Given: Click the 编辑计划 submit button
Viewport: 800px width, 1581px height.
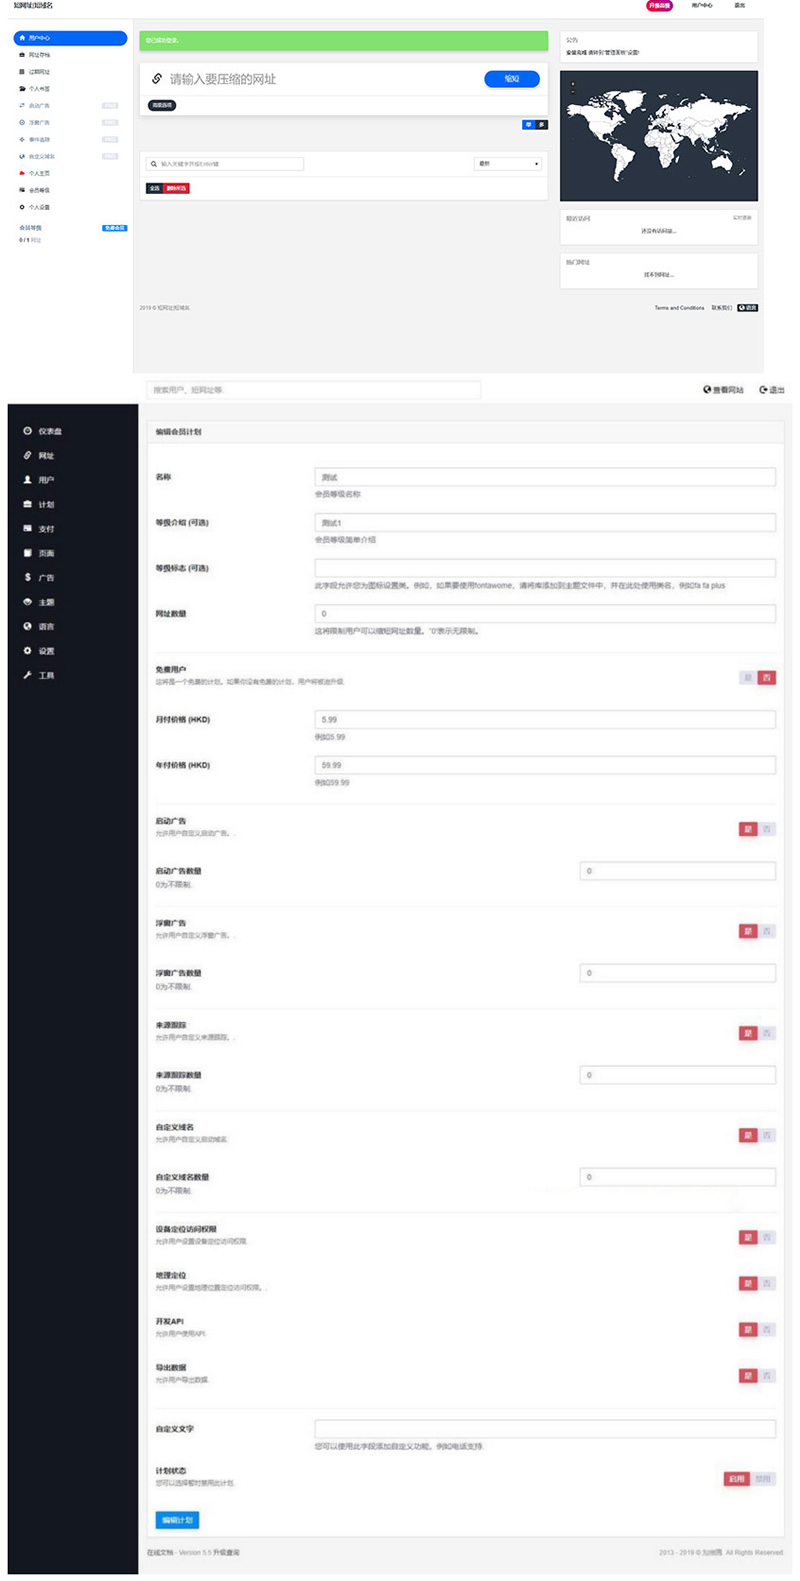Looking at the screenshot, I should [x=178, y=1520].
